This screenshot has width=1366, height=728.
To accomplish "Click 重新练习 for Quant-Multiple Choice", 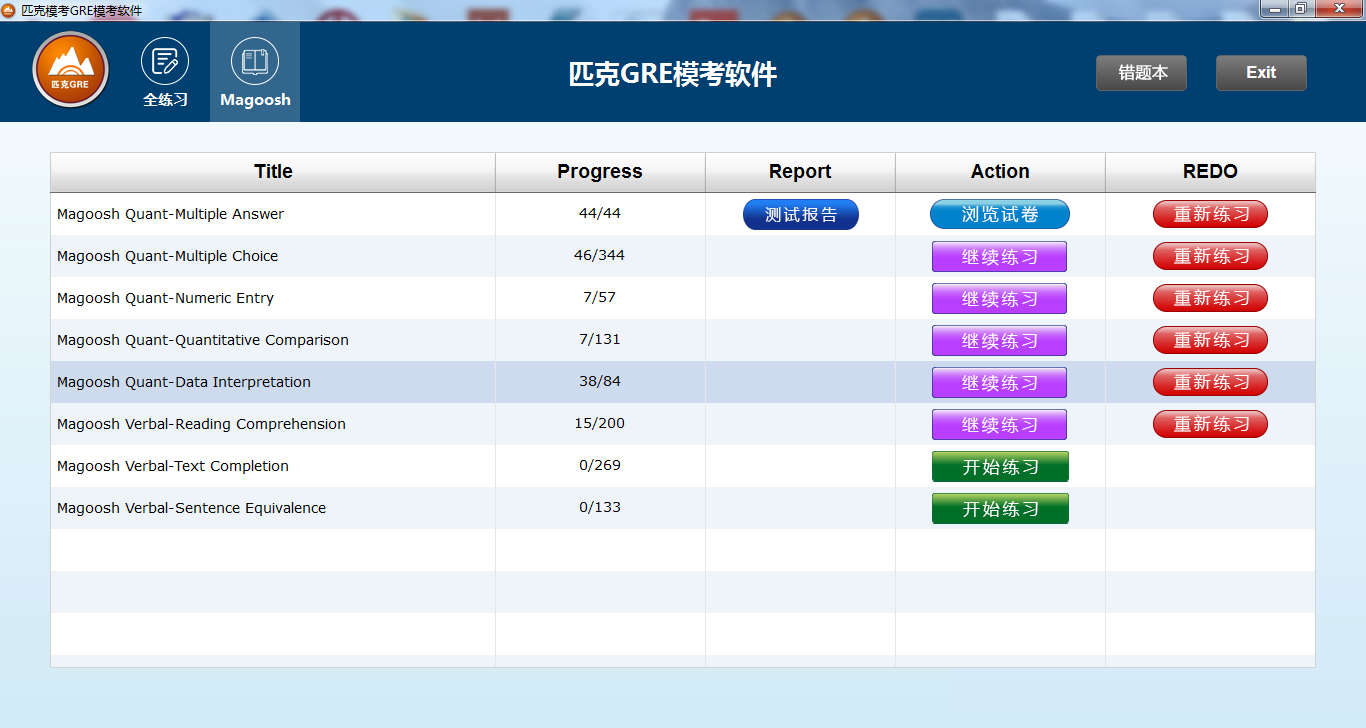I will pyautogui.click(x=1210, y=256).
